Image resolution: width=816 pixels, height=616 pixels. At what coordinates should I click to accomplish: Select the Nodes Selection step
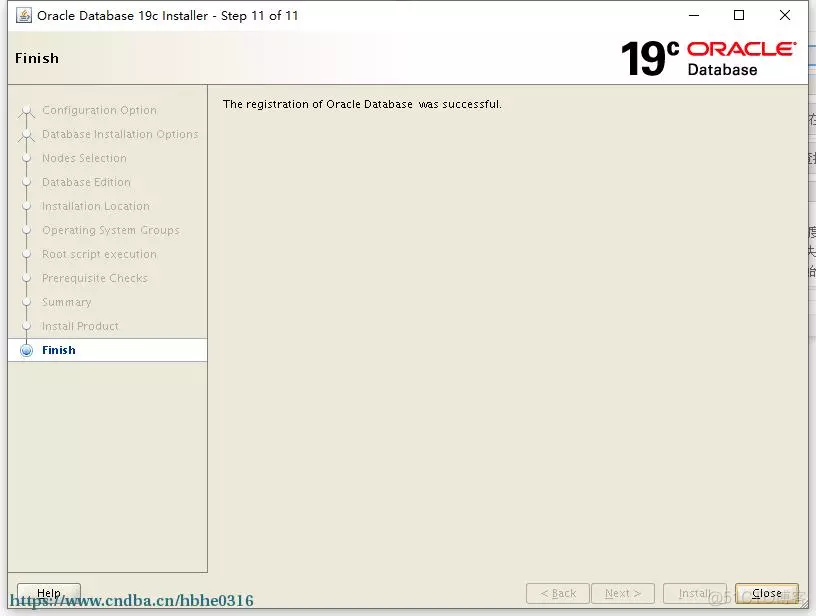[x=84, y=158]
